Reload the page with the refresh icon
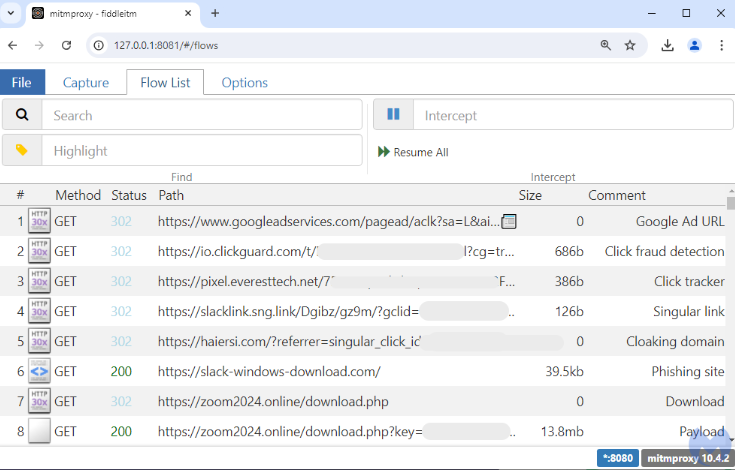Viewport: 735px width, 470px height. pyautogui.click(x=67, y=45)
